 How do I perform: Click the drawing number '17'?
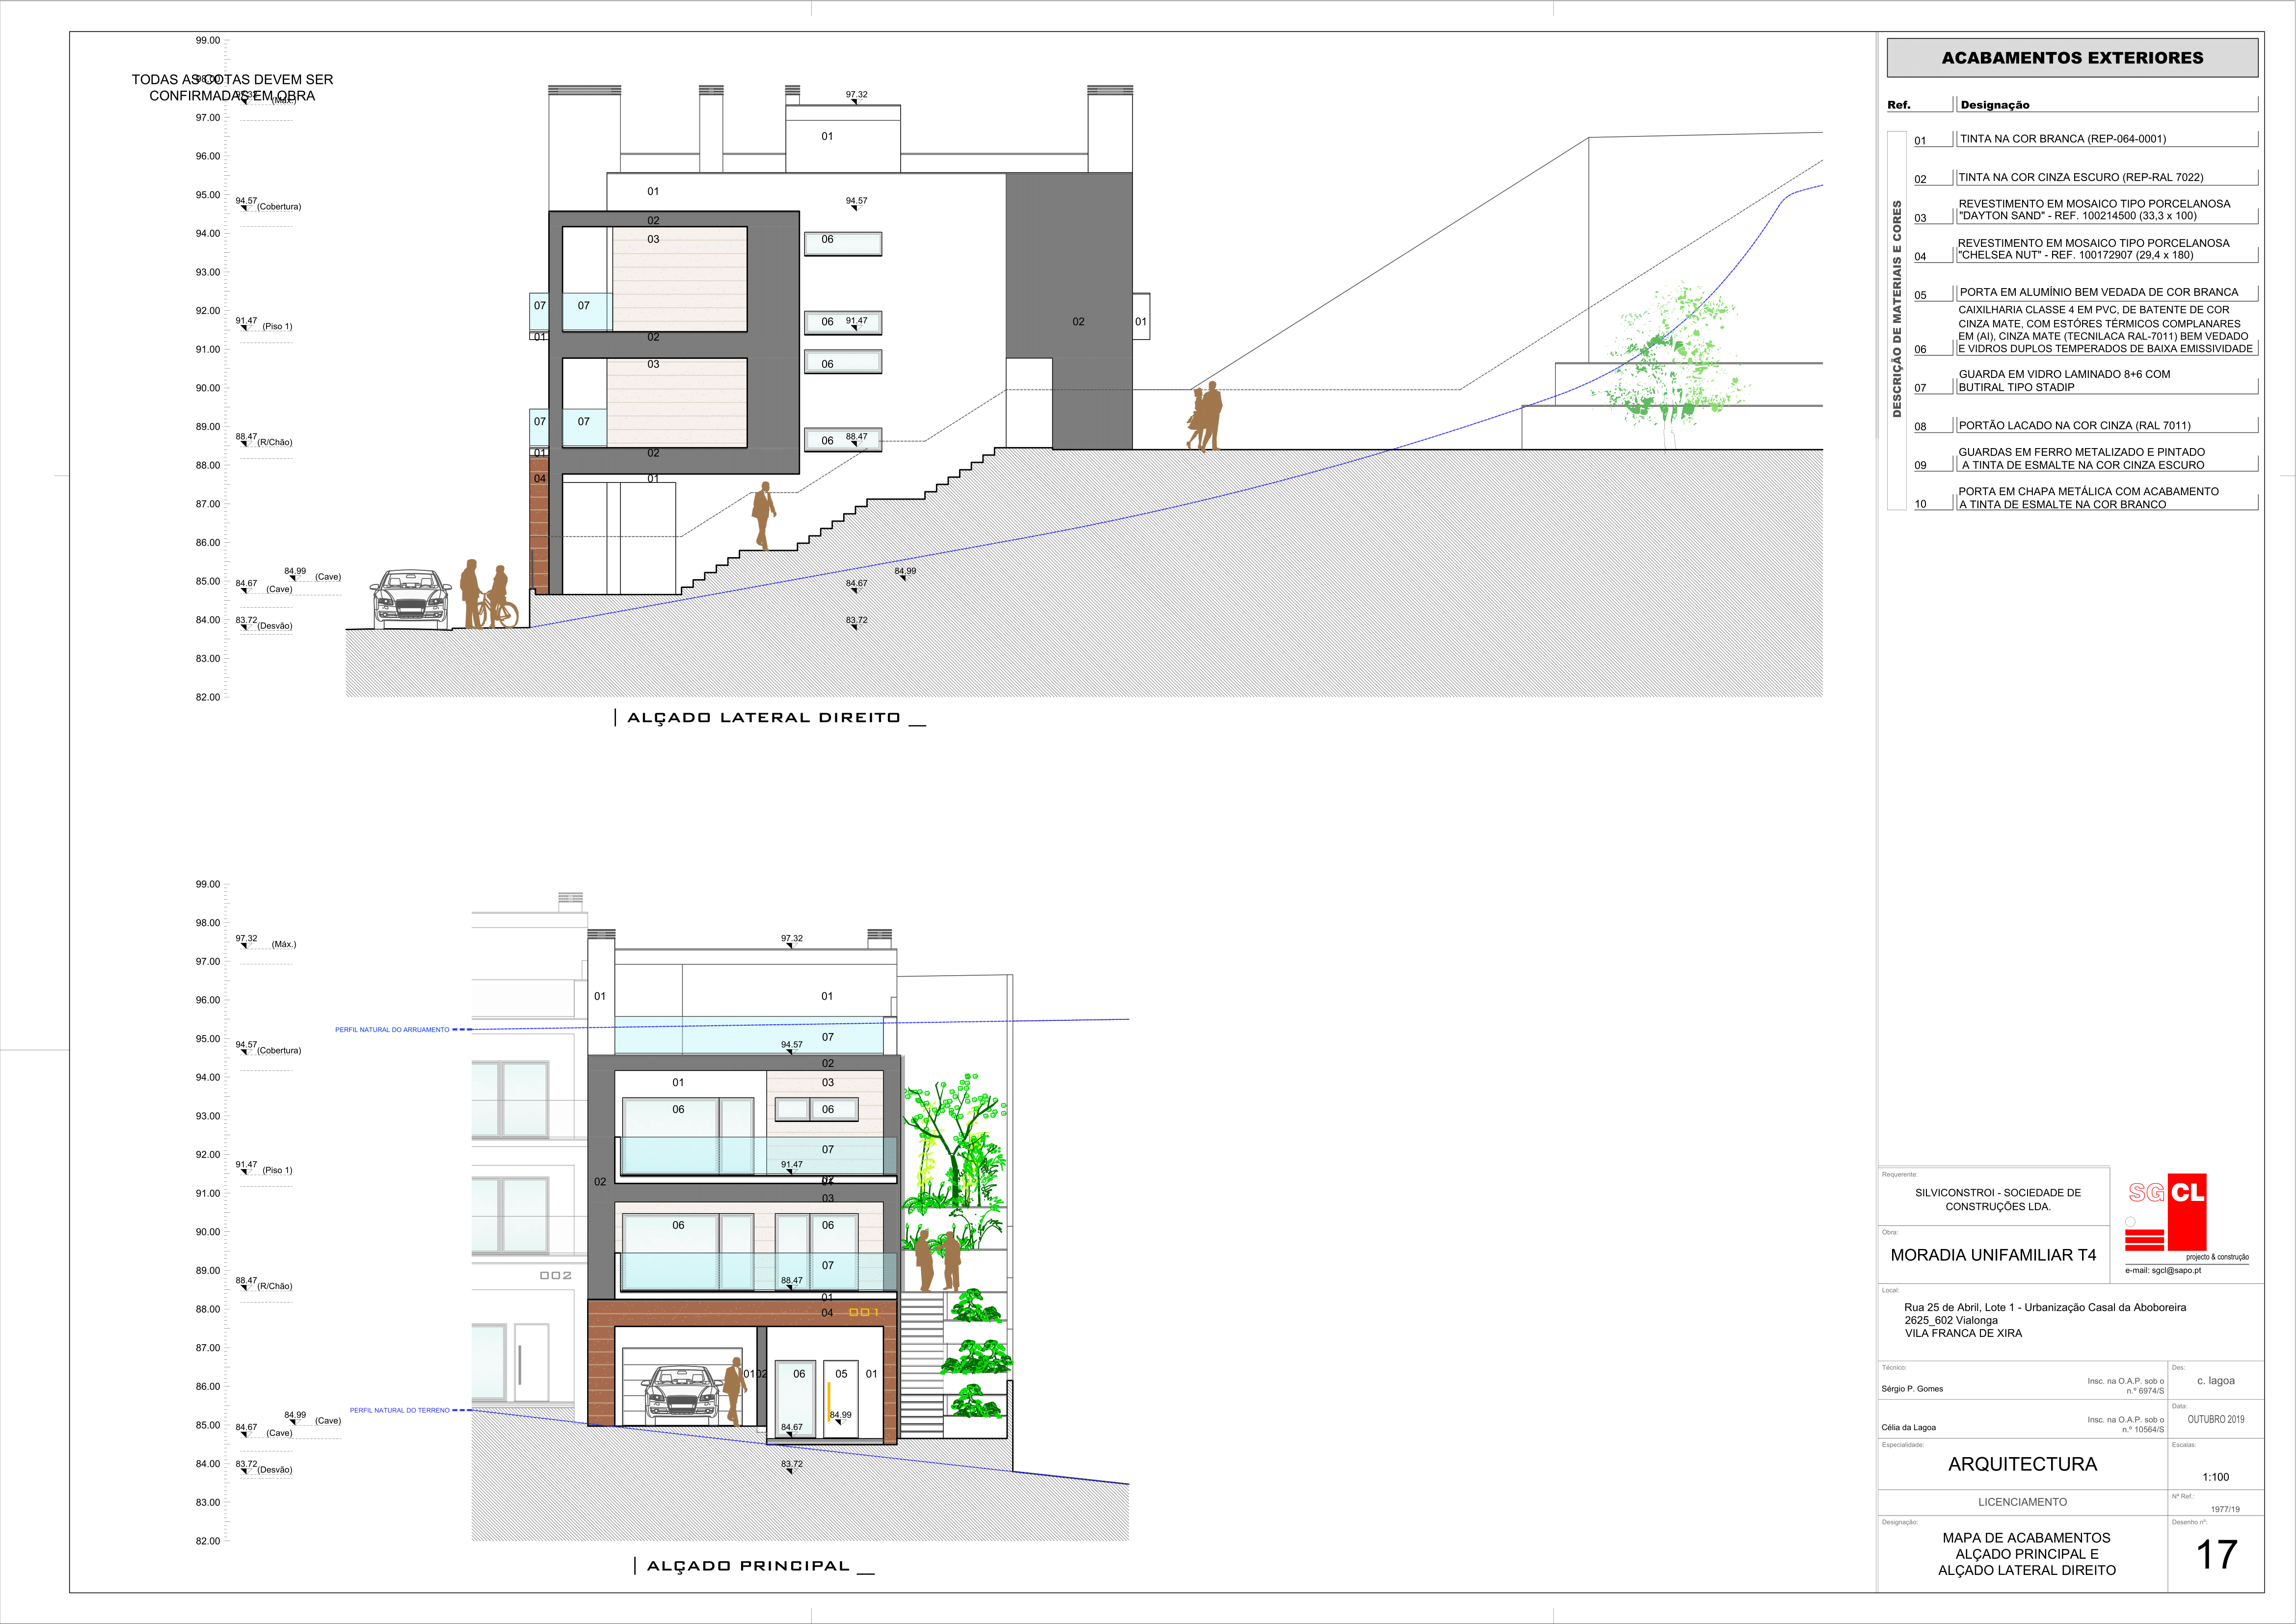point(2216,1555)
